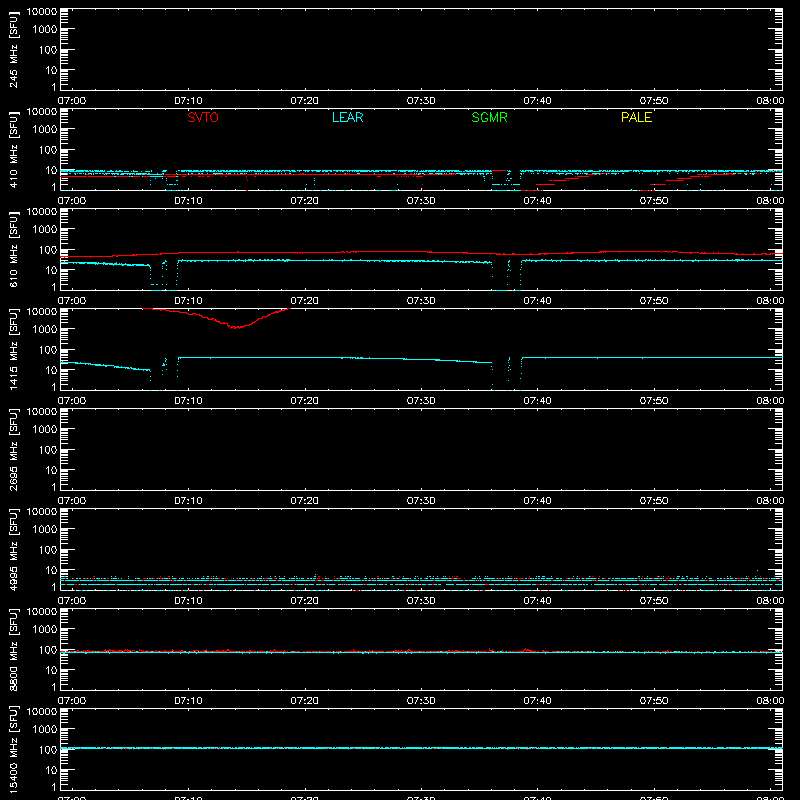The height and width of the screenshot is (800, 800).
Task: Click the yellow PALE station label
Action: [636, 117]
